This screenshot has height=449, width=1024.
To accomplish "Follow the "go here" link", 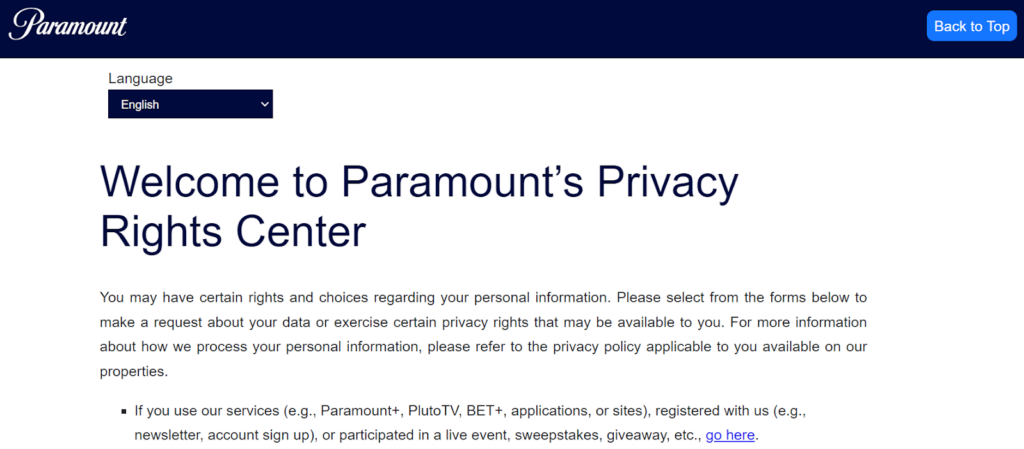I will tap(731, 436).
